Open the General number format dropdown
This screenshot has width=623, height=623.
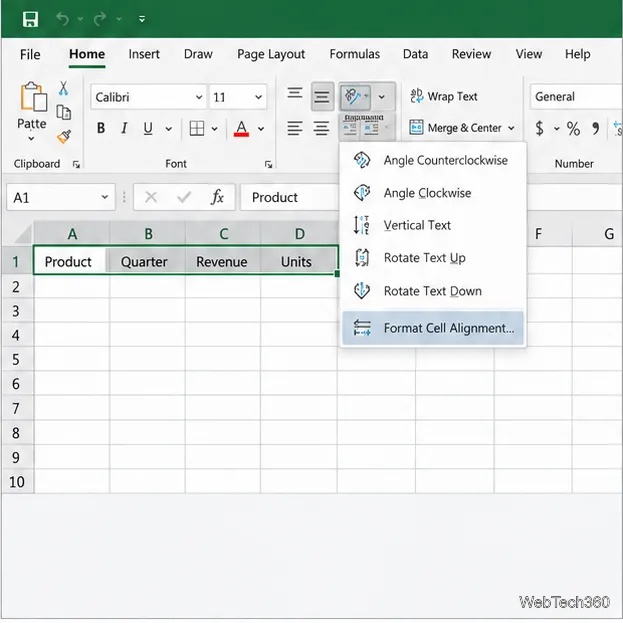coord(576,97)
